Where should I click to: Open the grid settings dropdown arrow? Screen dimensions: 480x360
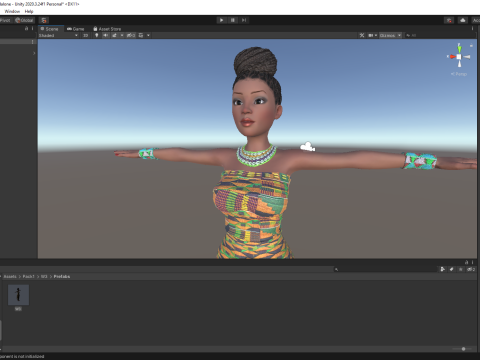[x=148, y=35]
